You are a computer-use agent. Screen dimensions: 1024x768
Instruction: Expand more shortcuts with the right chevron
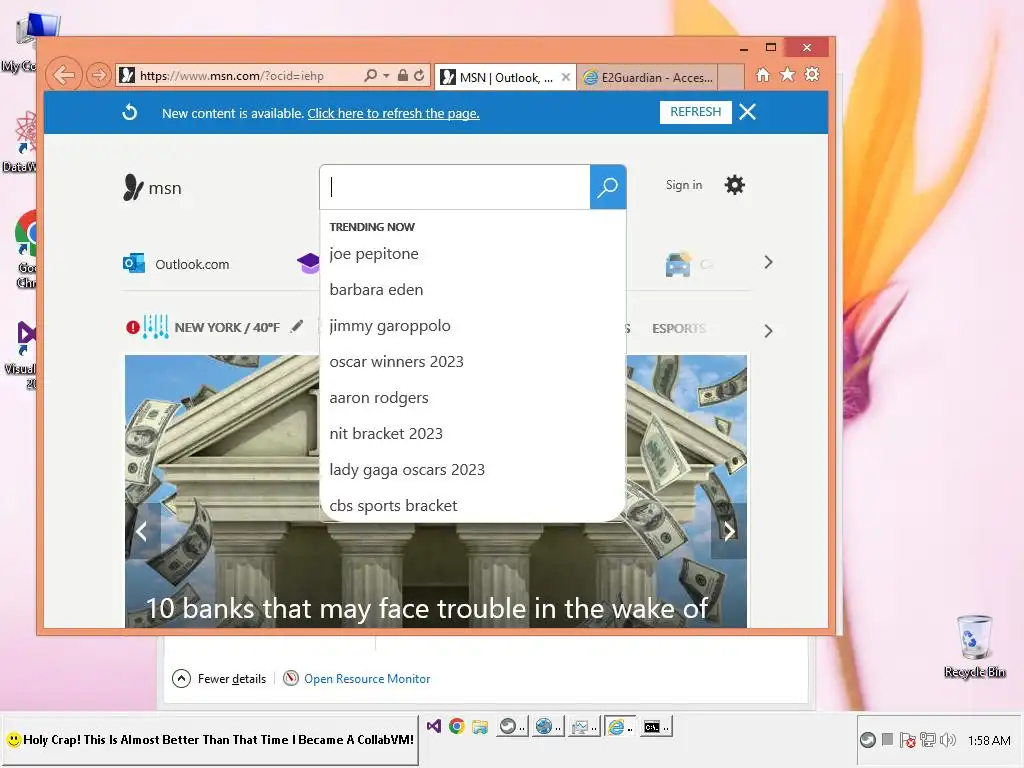768,263
